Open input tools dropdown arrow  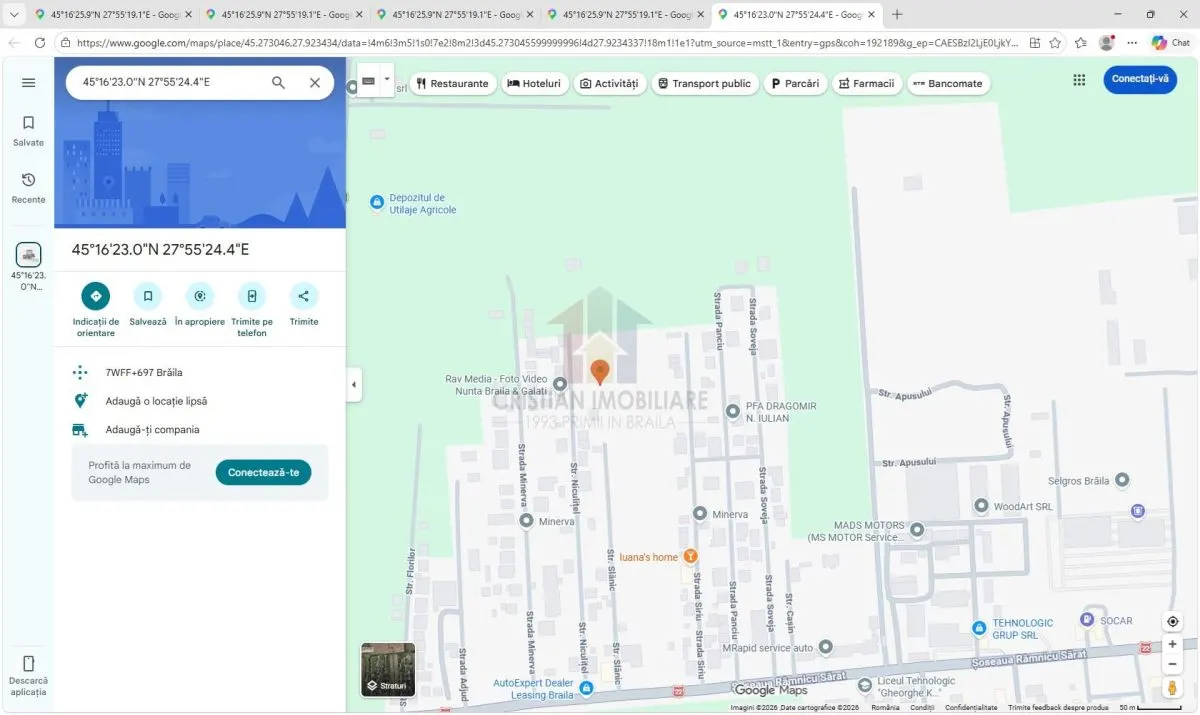tap(387, 78)
